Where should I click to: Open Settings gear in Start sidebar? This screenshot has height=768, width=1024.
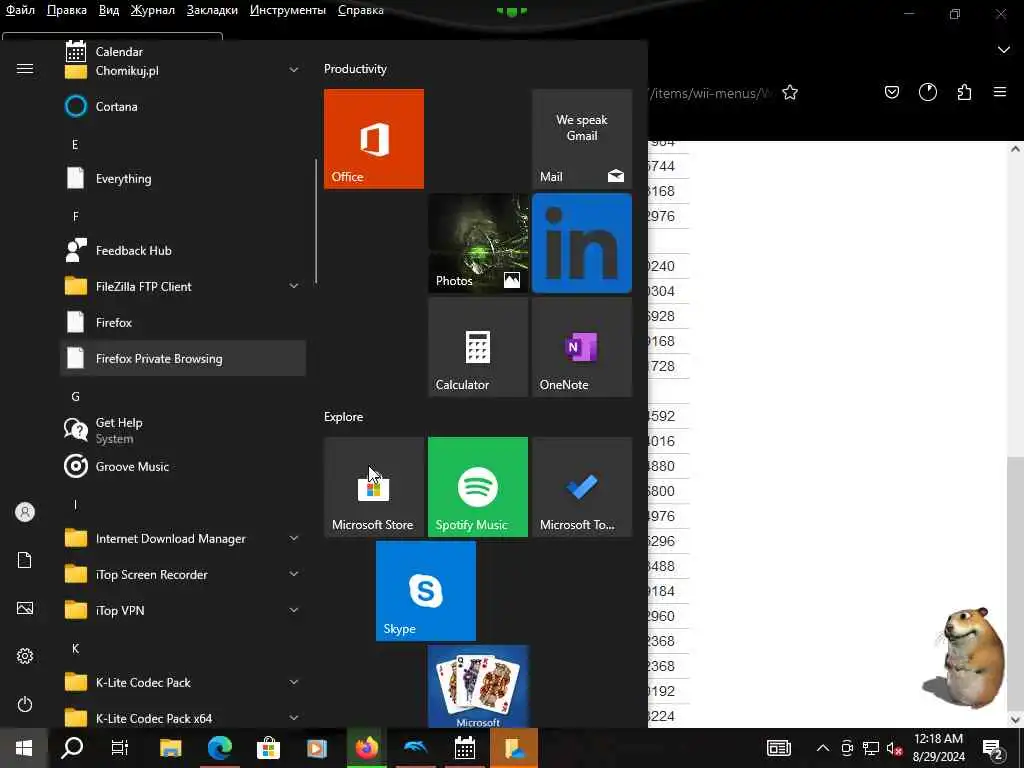pyautogui.click(x=25, y=656)
